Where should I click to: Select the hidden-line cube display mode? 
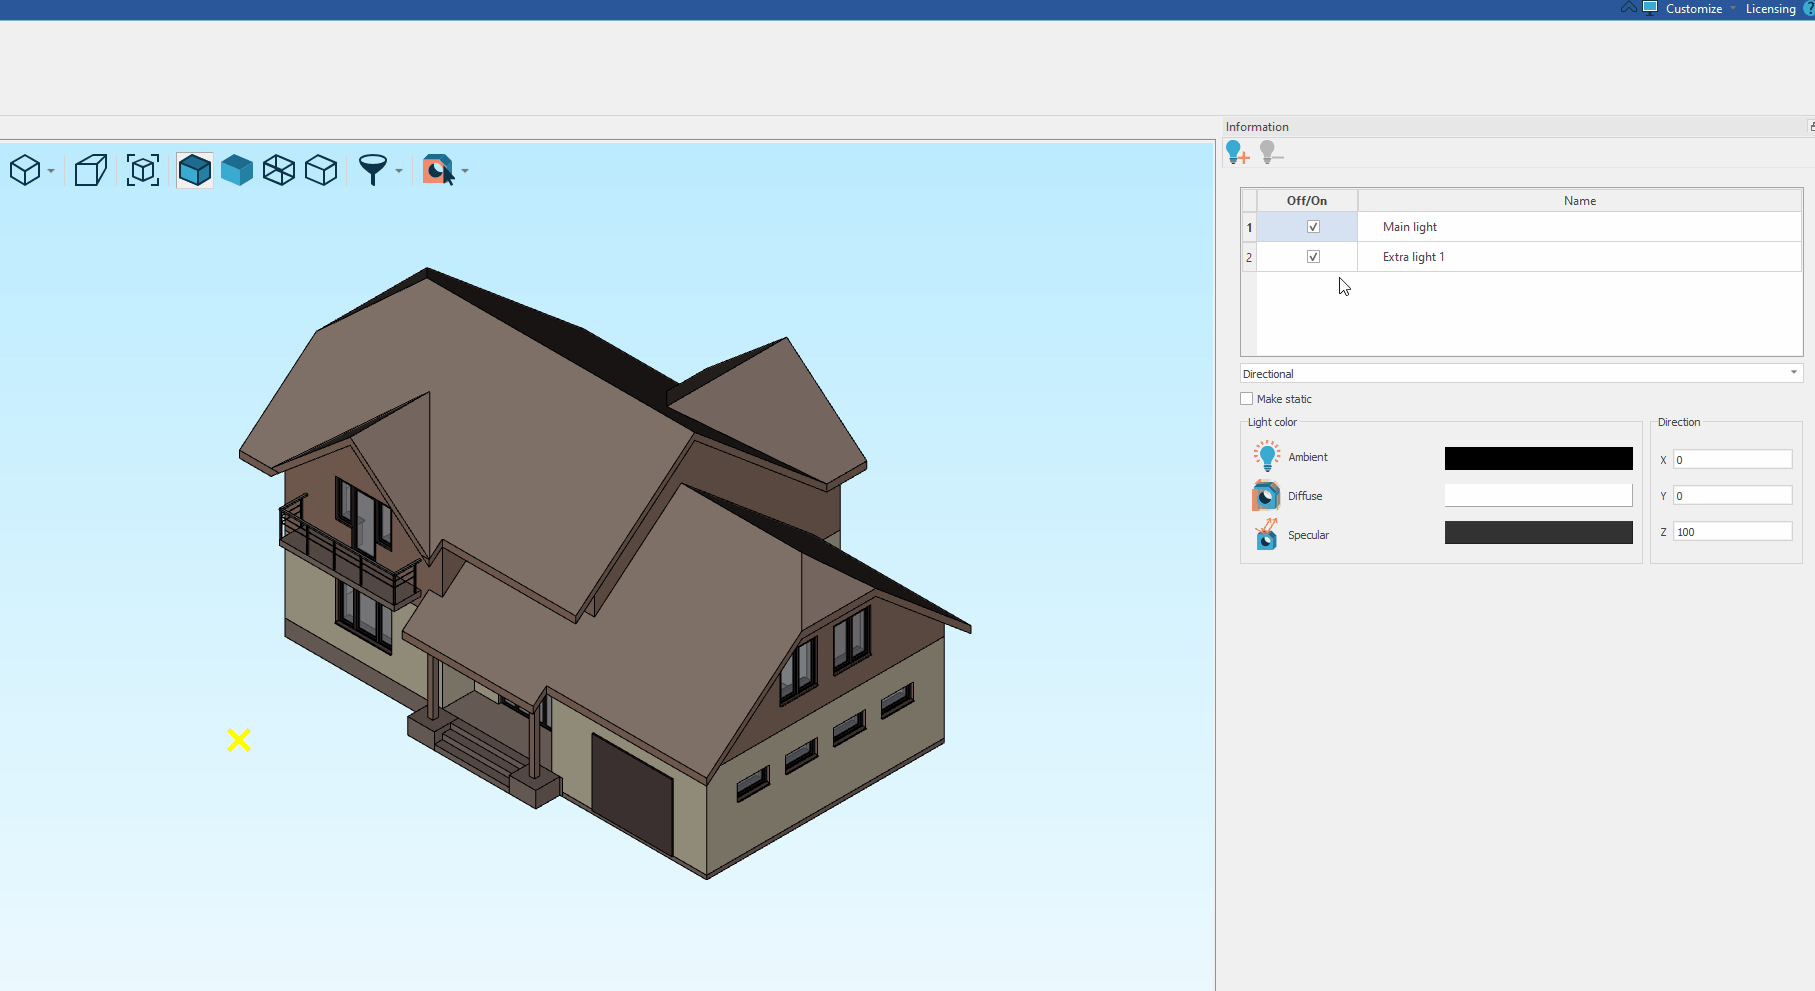click(321, 170)
